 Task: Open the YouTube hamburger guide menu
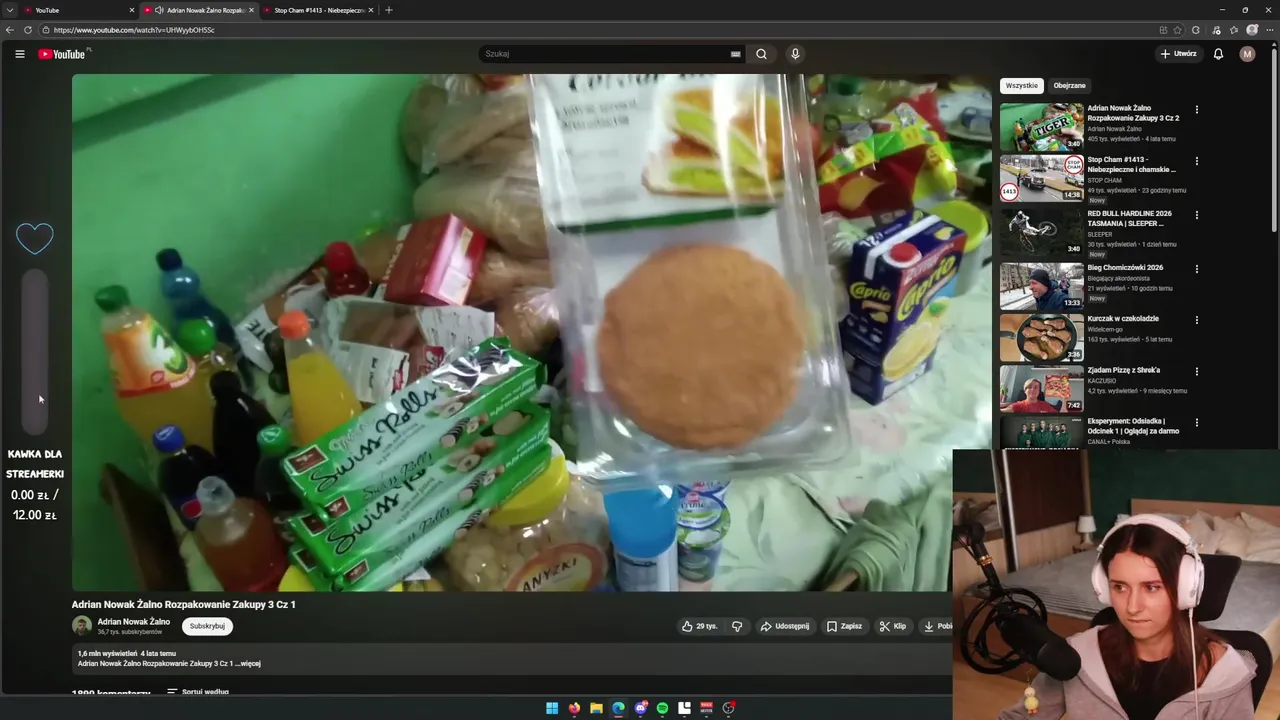(x=19, y=54)
